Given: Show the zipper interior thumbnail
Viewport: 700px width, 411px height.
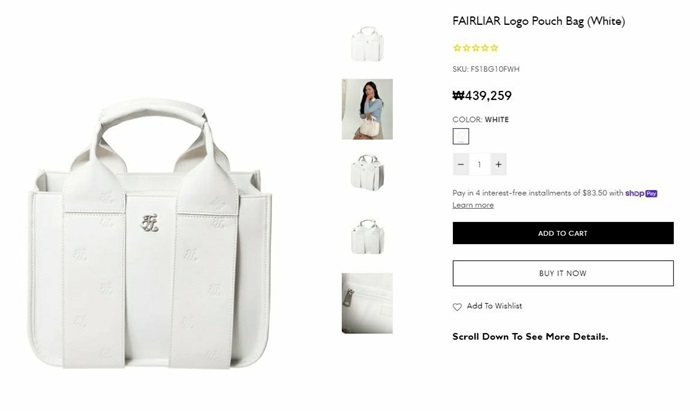Looking at the screenshot, I should tap(367, 303).
